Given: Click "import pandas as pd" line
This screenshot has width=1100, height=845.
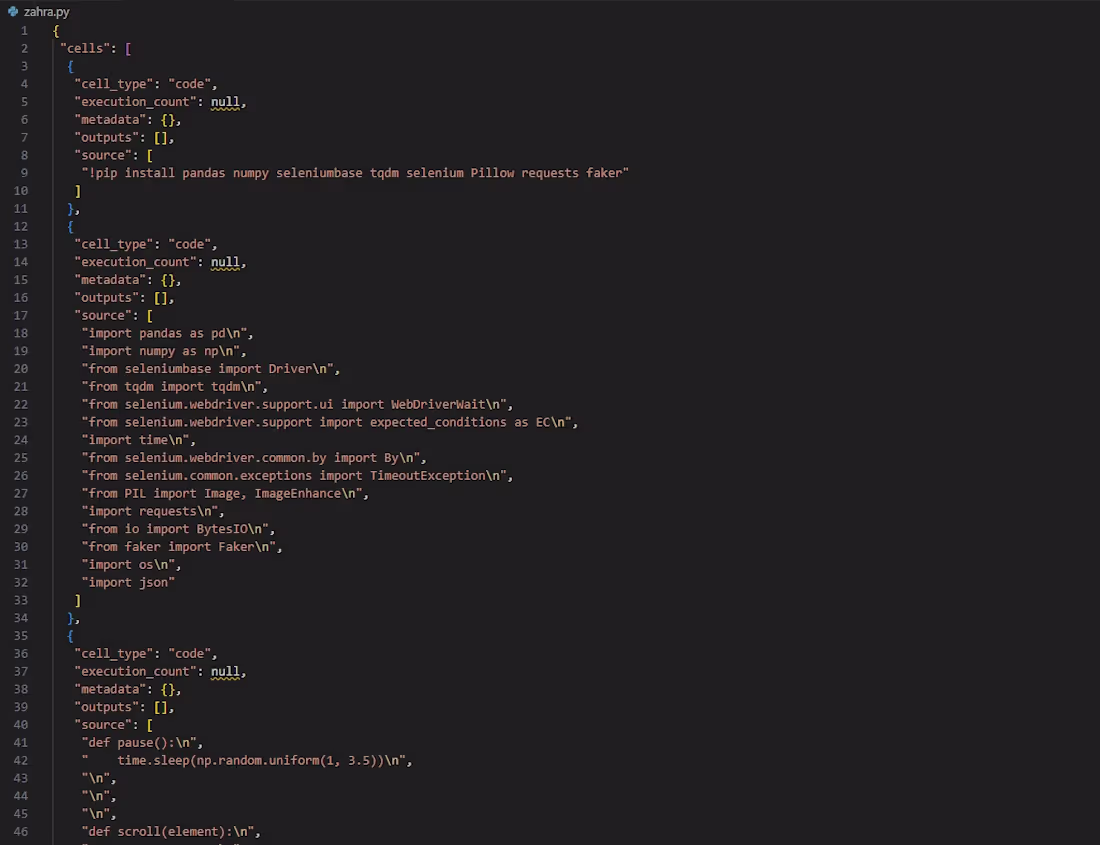Looking at the screenshot, I should pyautogui.click(x=167, y=333).
